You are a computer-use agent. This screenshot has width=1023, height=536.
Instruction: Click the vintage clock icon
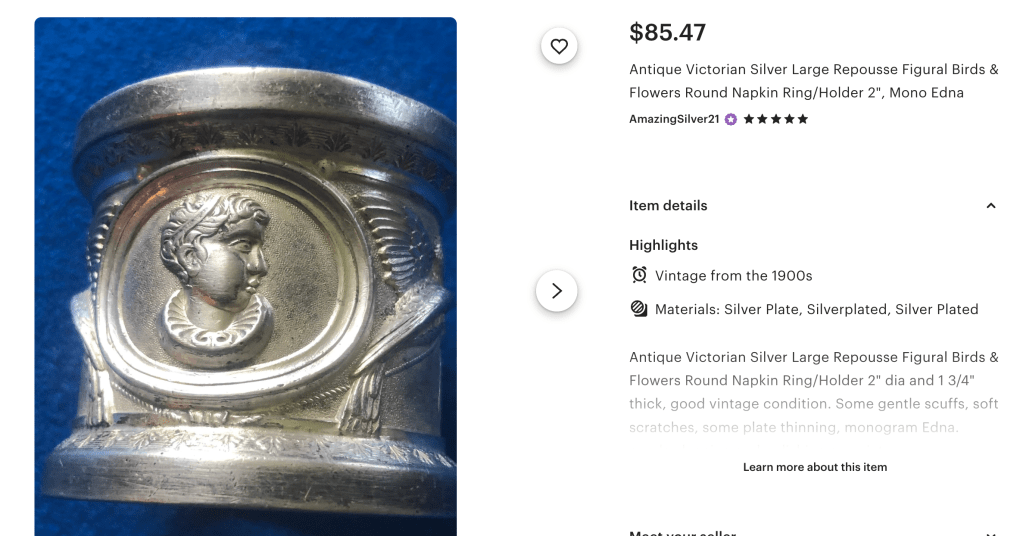point(640,275)
